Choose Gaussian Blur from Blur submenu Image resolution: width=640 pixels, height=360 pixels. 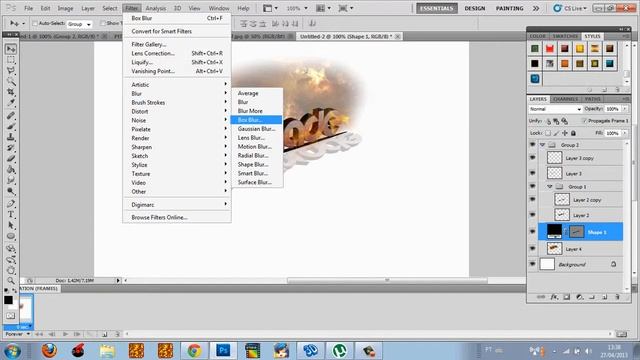pos(256,129)
